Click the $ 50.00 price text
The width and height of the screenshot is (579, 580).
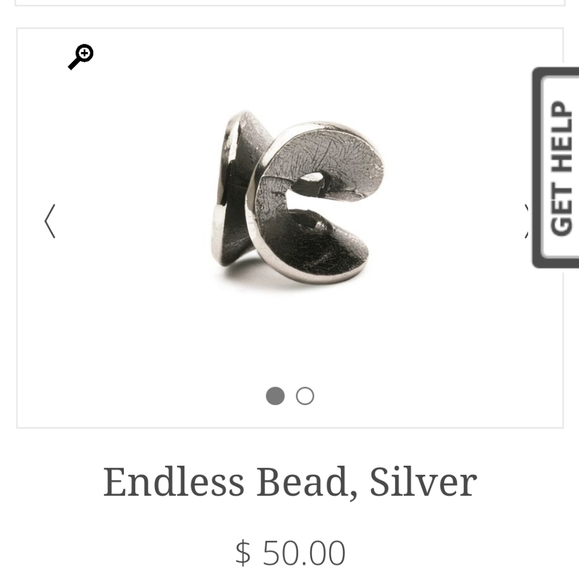(290, 553)
